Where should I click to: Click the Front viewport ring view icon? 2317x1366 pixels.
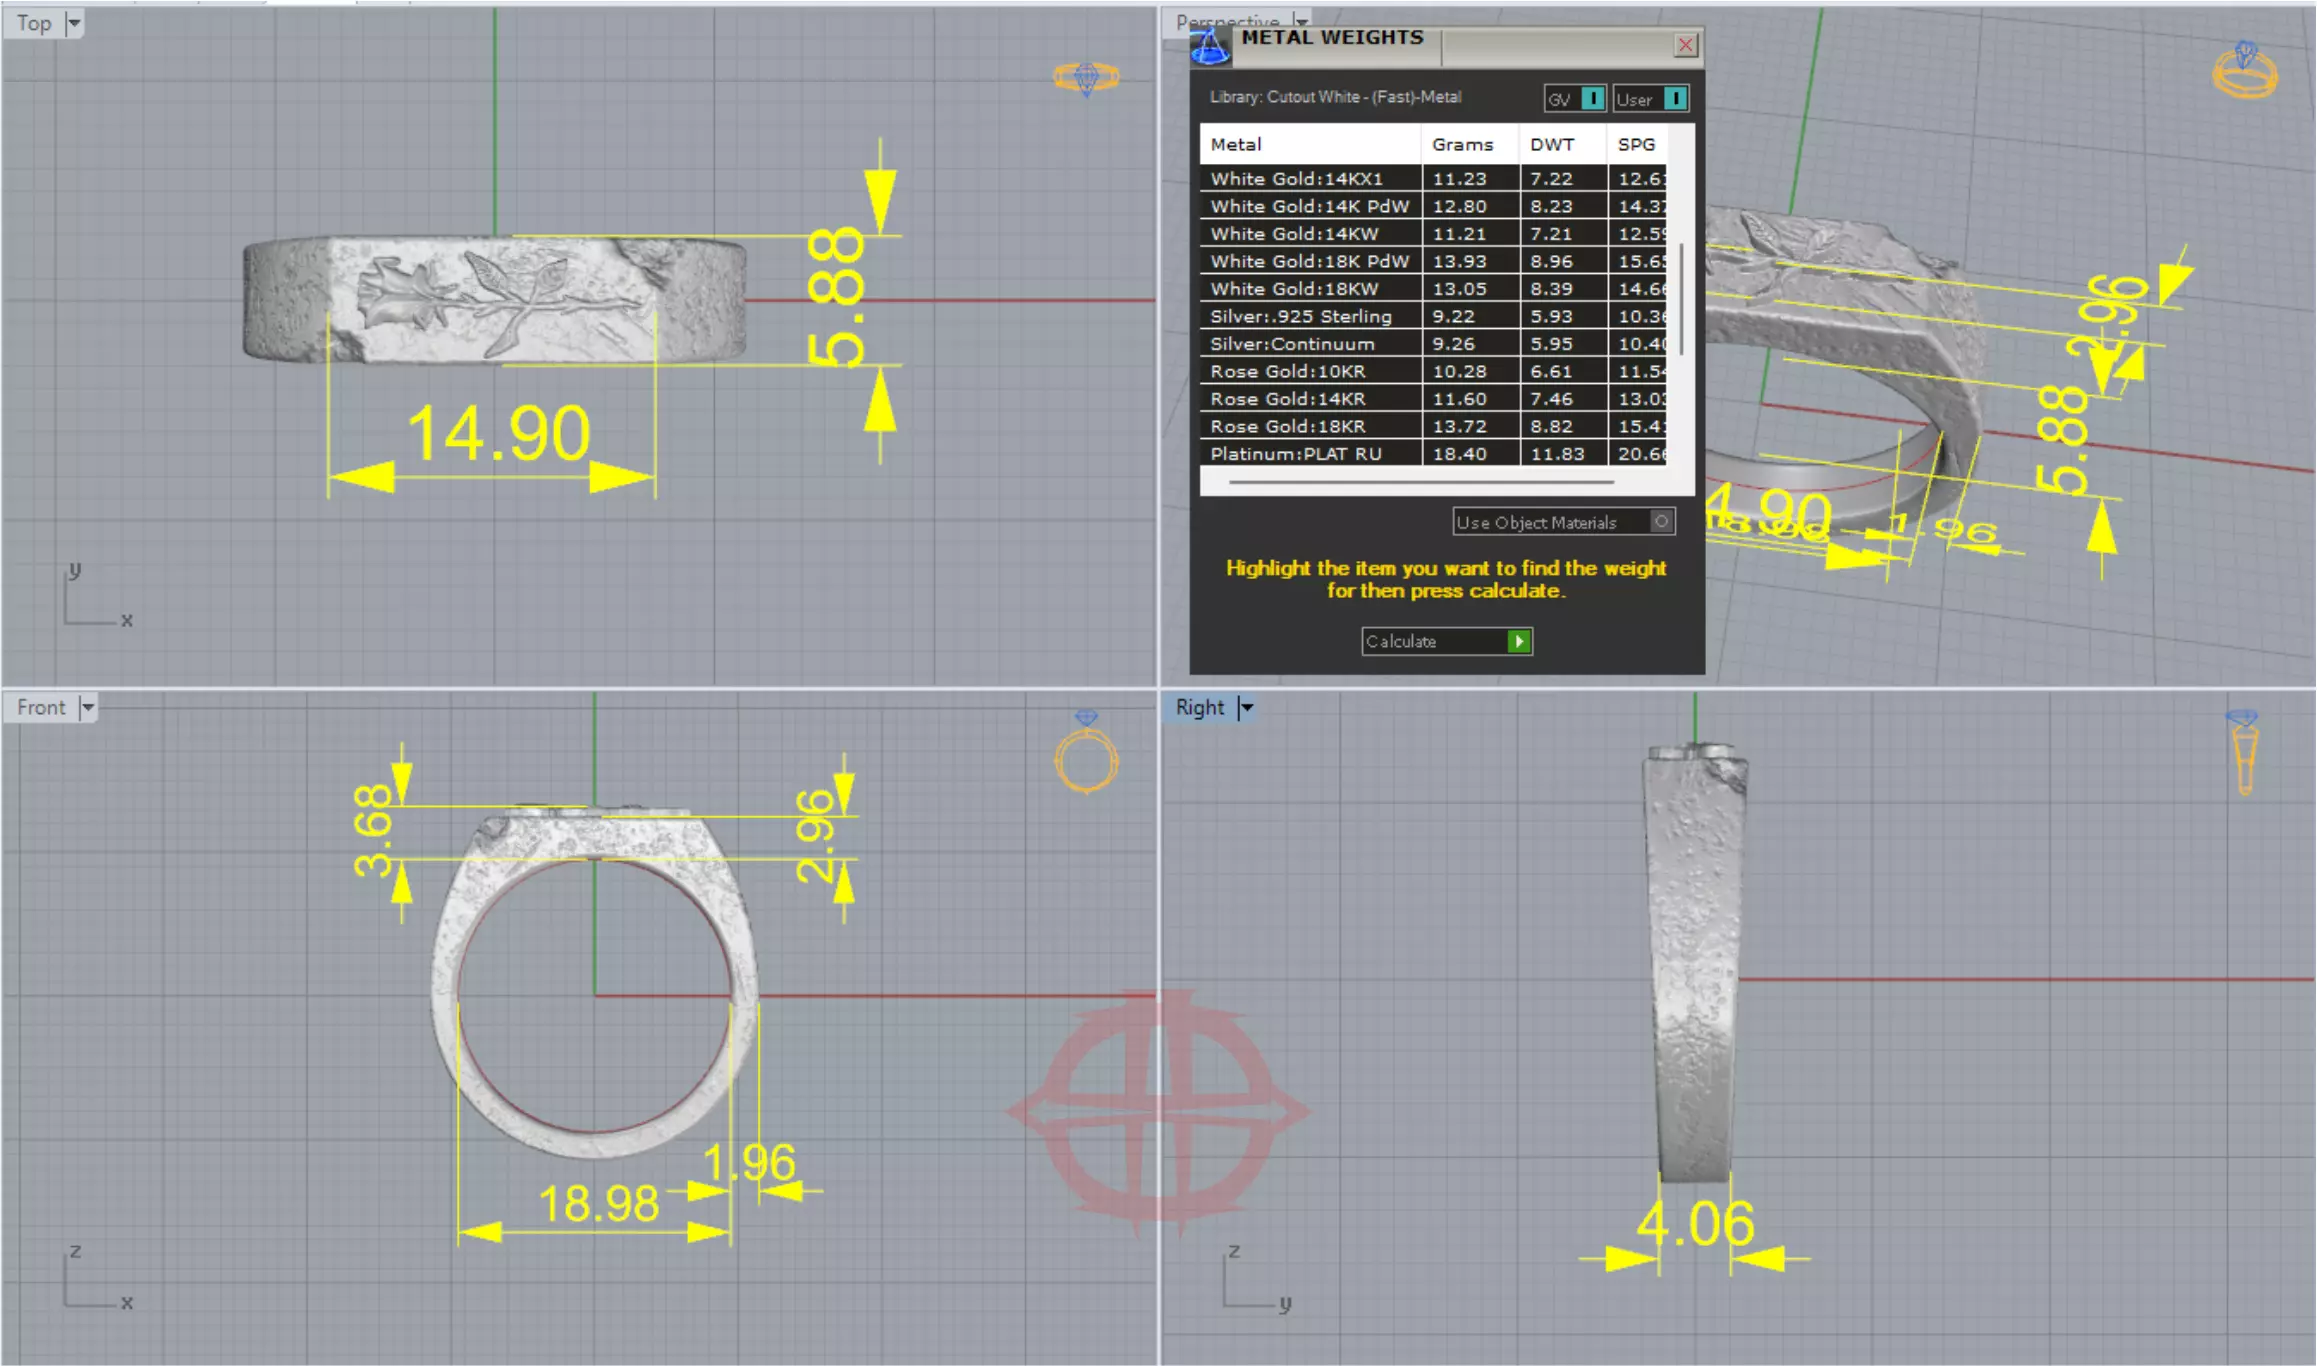(x=1087, y=752)
